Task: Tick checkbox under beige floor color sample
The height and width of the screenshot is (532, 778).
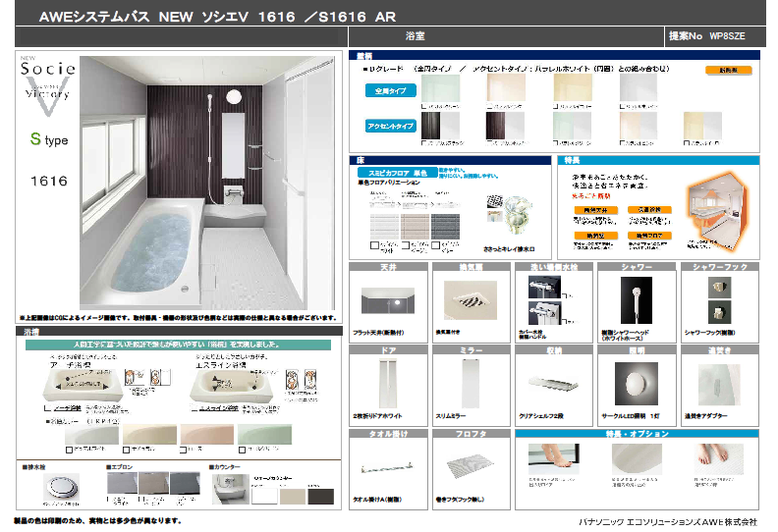Action: 405,245
